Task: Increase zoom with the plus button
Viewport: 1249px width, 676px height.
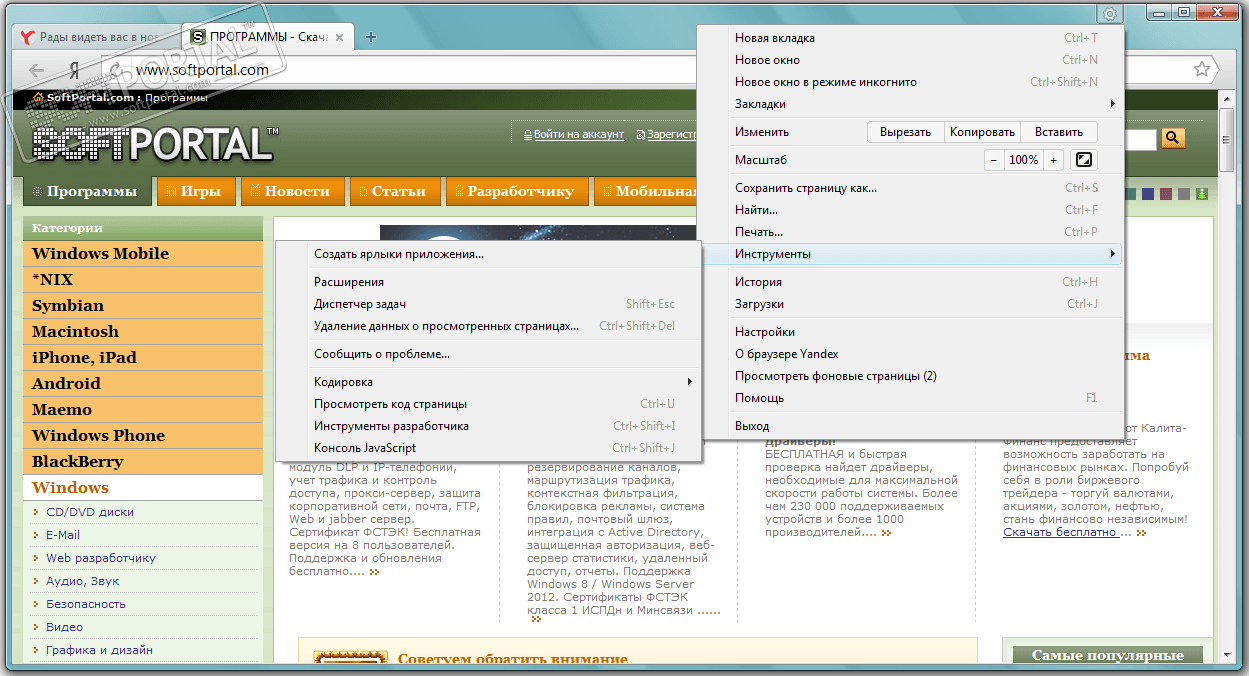Action: click(1053, 160)
